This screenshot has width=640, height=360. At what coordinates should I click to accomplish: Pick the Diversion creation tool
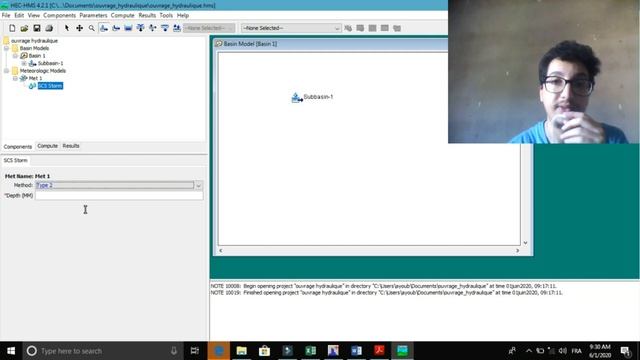153,28
